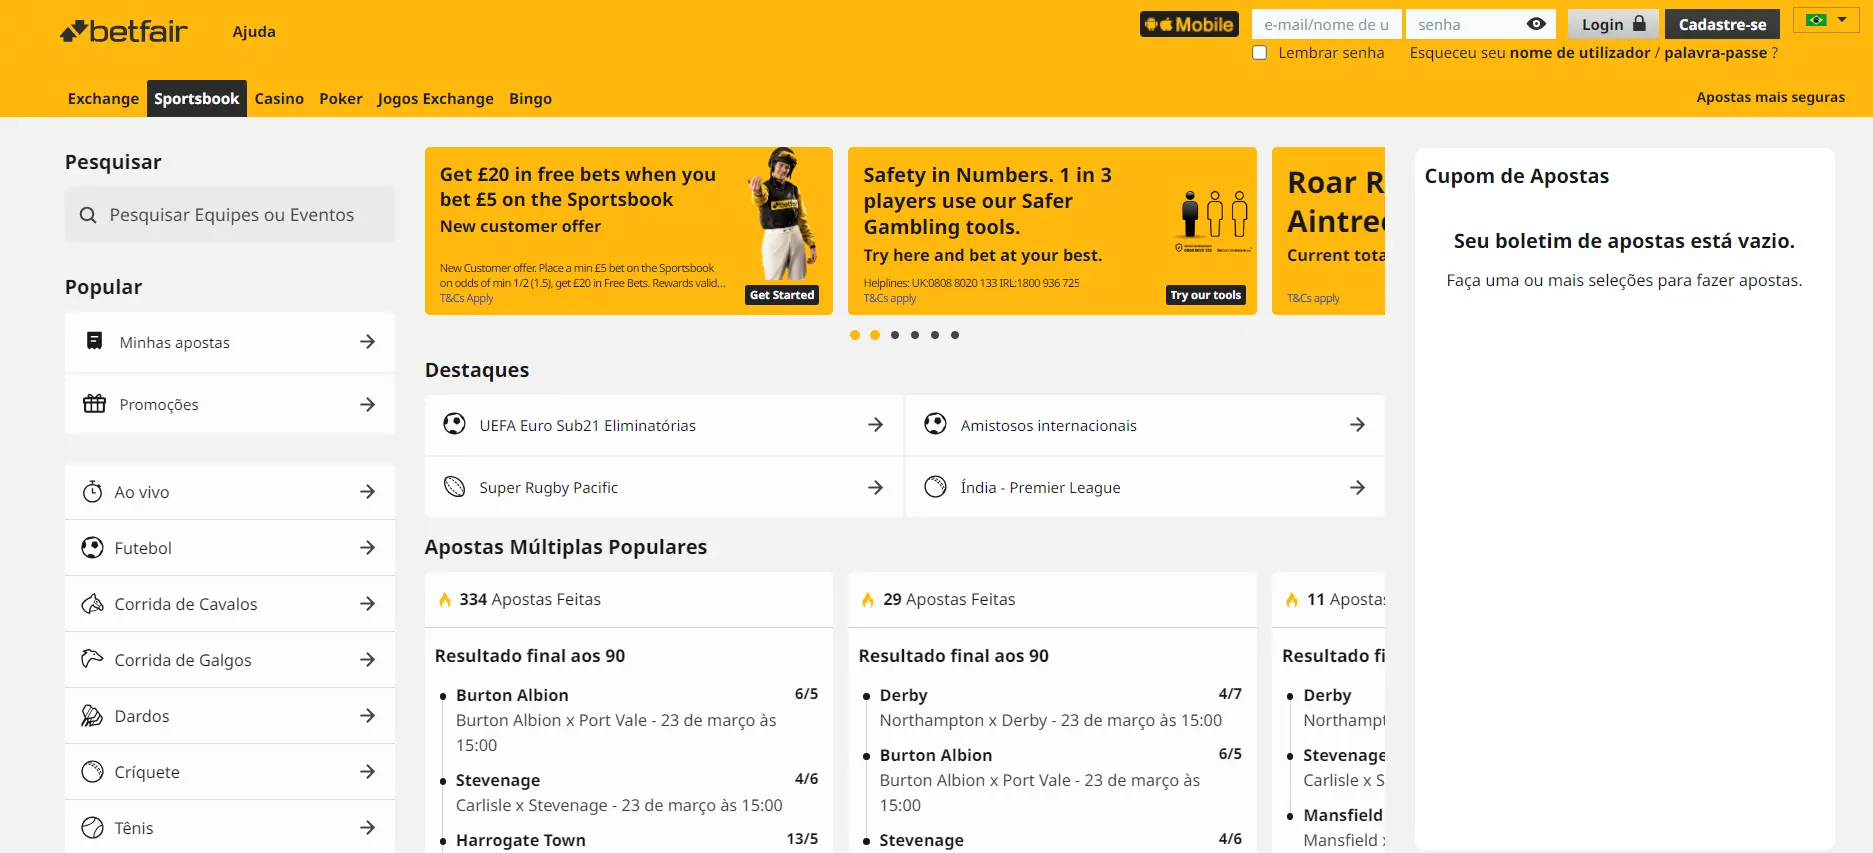The image size is (1873, 853).
Task: Open Super Rugby Pacific arrow
Action: [876, 487]
